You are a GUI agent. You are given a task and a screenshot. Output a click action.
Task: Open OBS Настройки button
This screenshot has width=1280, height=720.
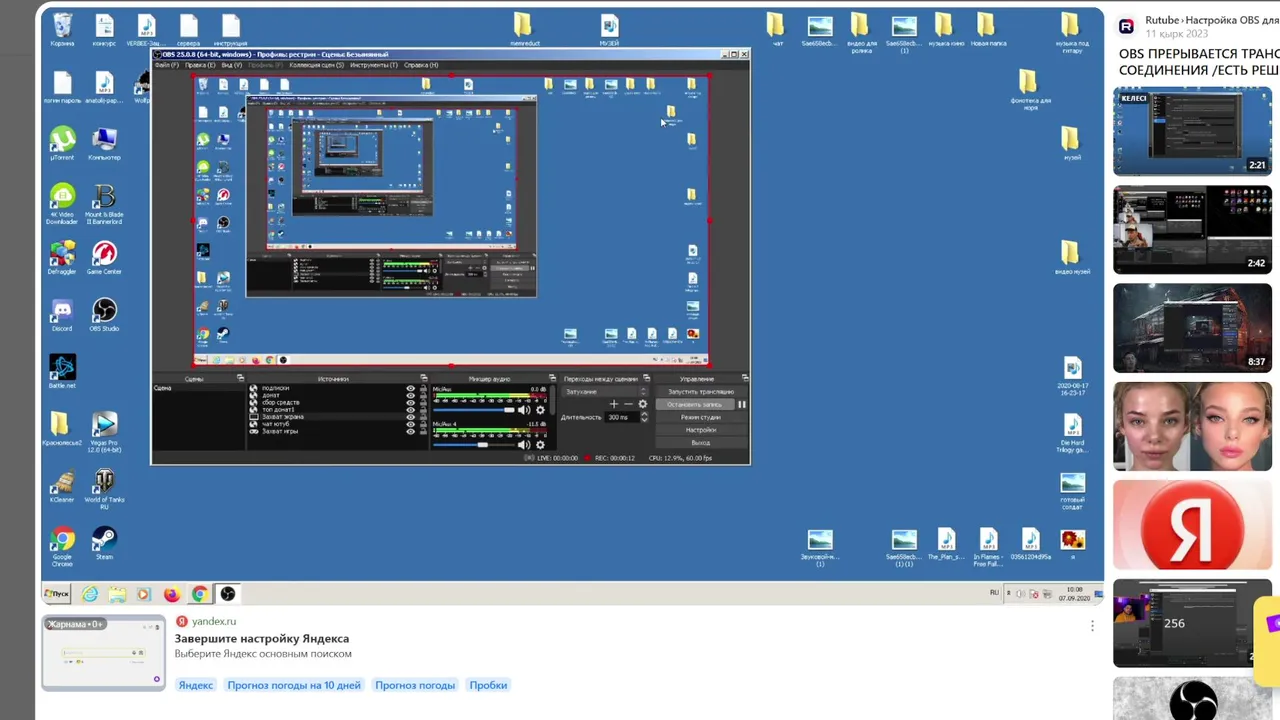(701, 430)
